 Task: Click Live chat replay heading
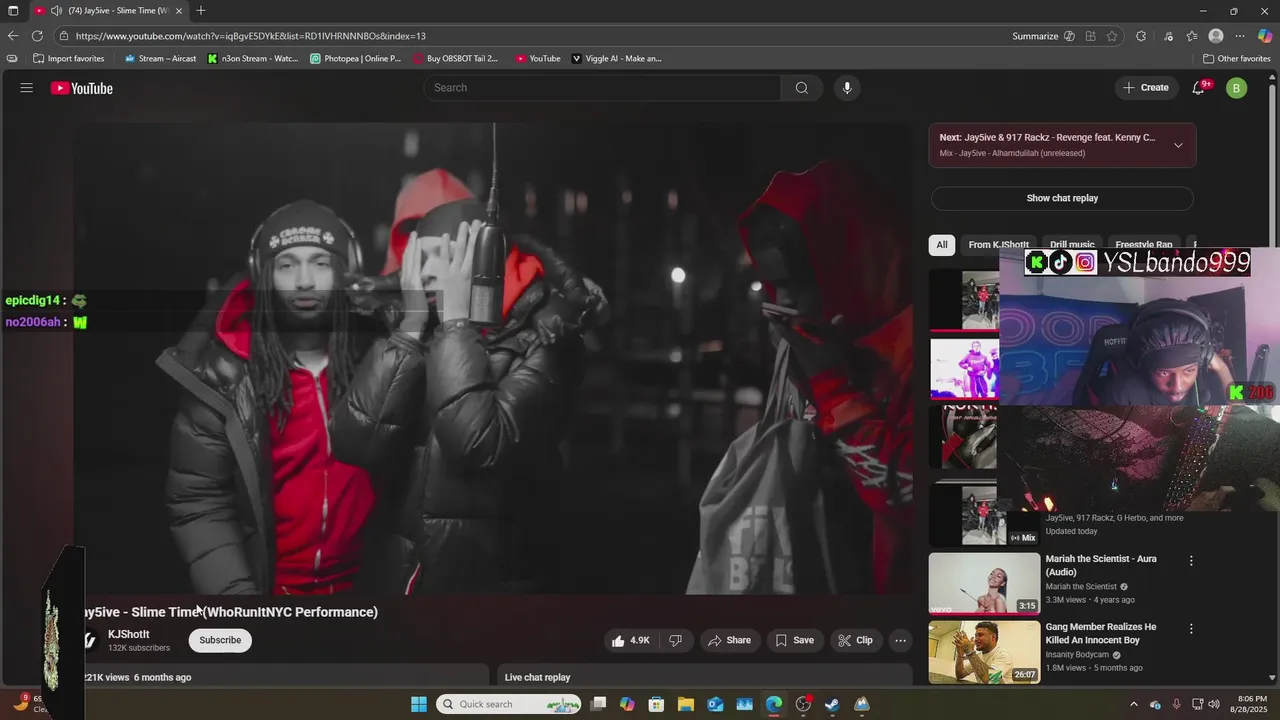(538, 677)
